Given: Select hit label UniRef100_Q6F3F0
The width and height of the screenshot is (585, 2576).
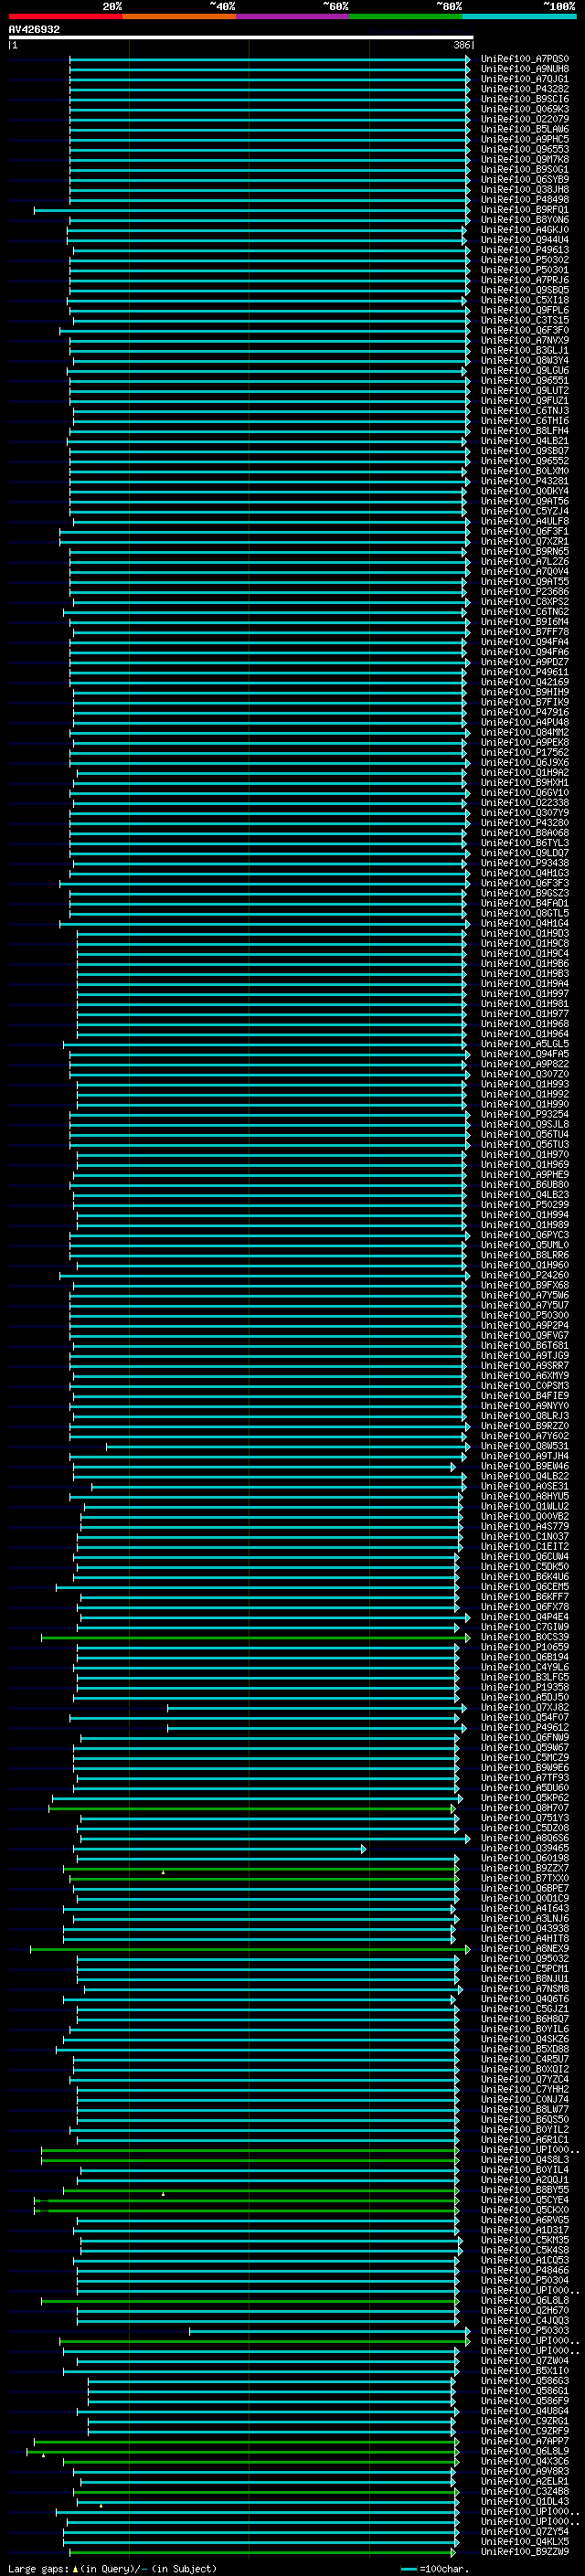Looking at the screenshot, I should tap(525, 330).
